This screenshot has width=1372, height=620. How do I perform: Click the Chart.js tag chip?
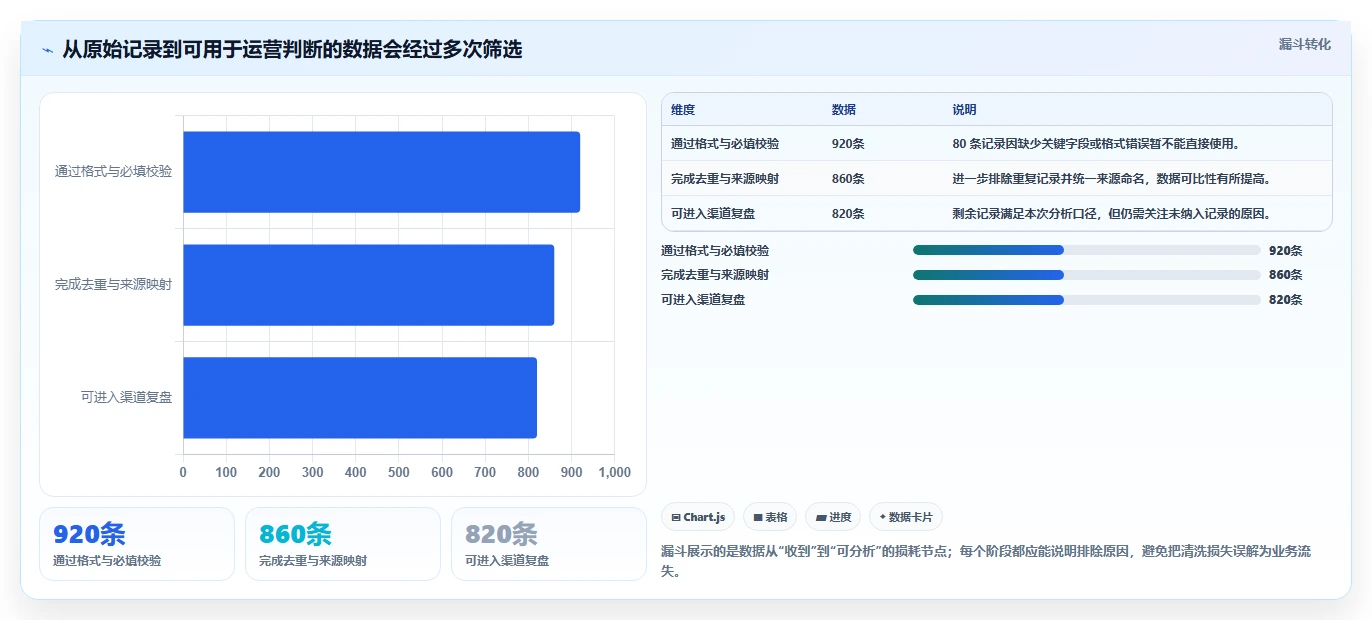point(698,517)
